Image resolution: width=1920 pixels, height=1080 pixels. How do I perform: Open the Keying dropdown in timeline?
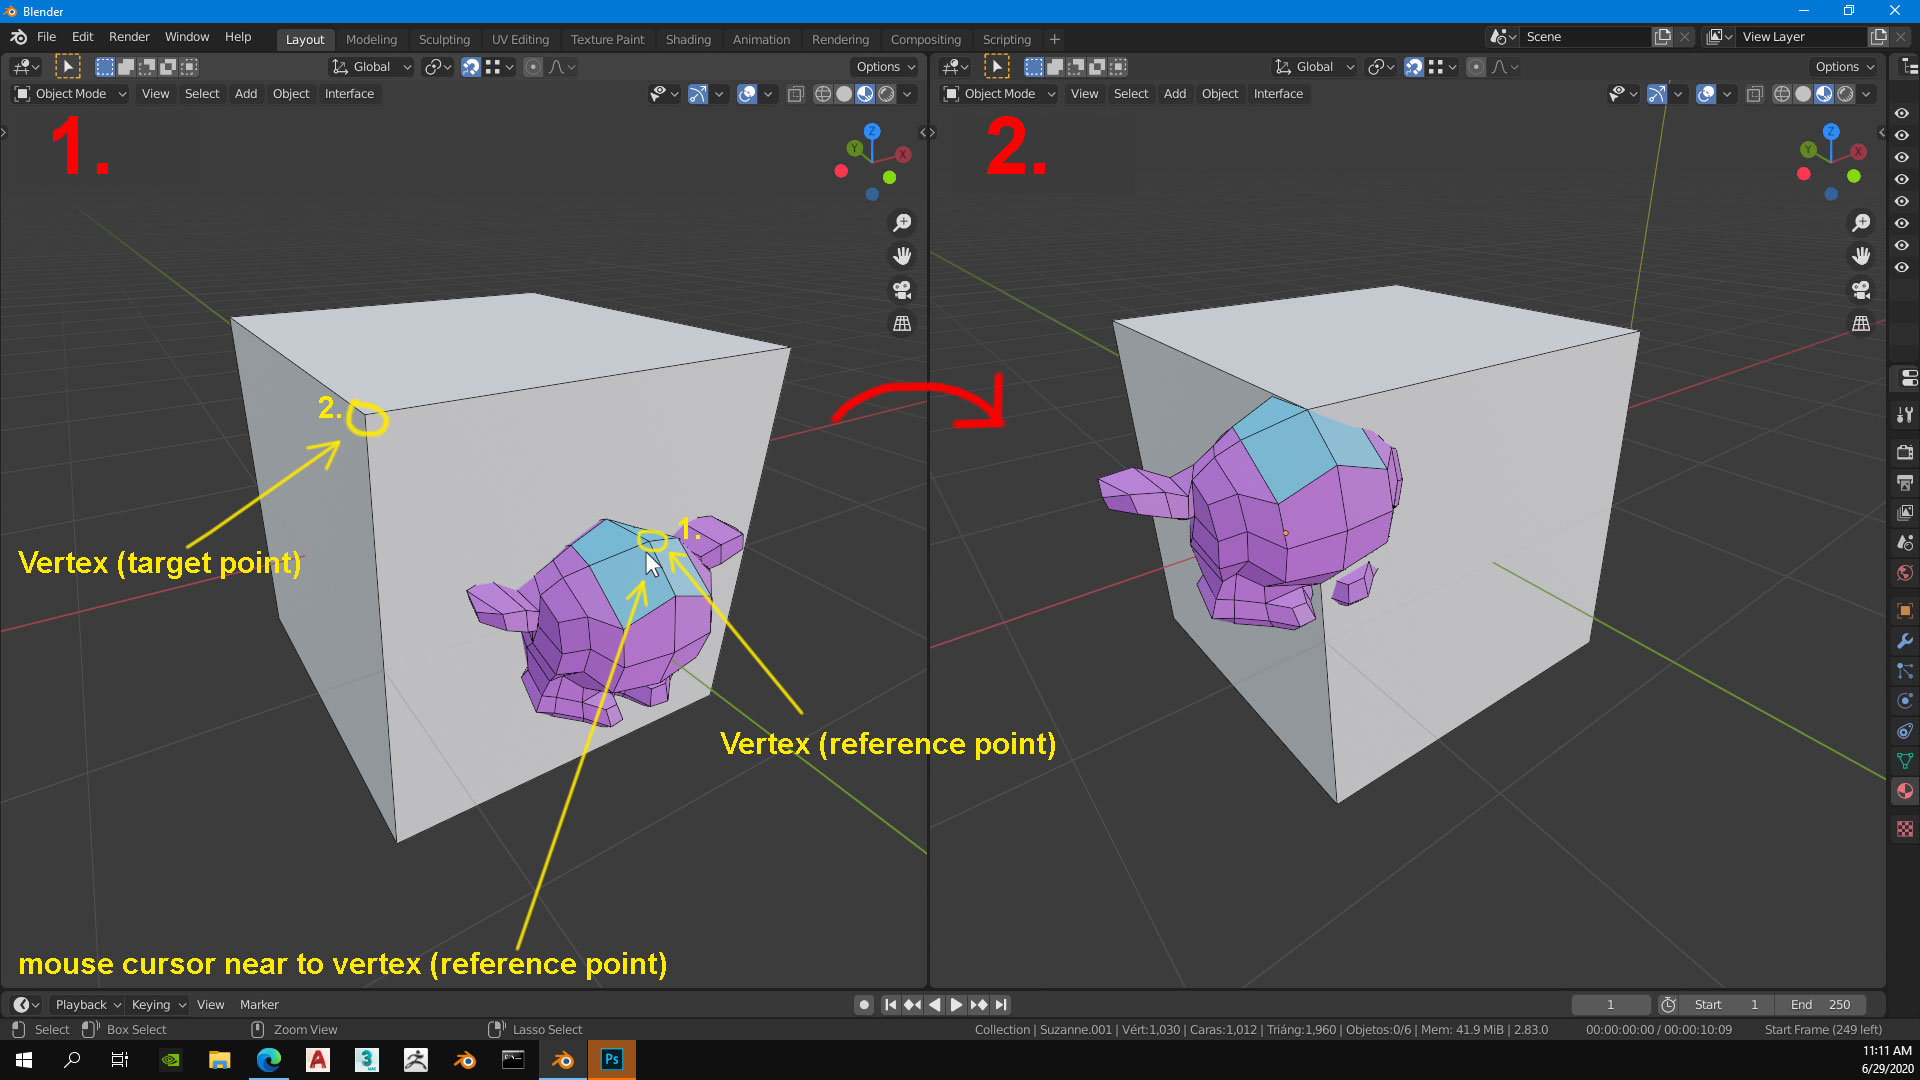pyautogui.click(x=158, y=1005)
